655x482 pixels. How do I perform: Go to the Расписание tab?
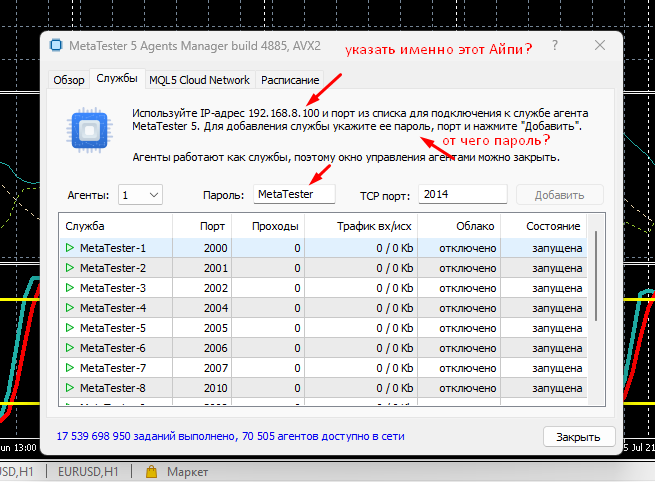290,80
